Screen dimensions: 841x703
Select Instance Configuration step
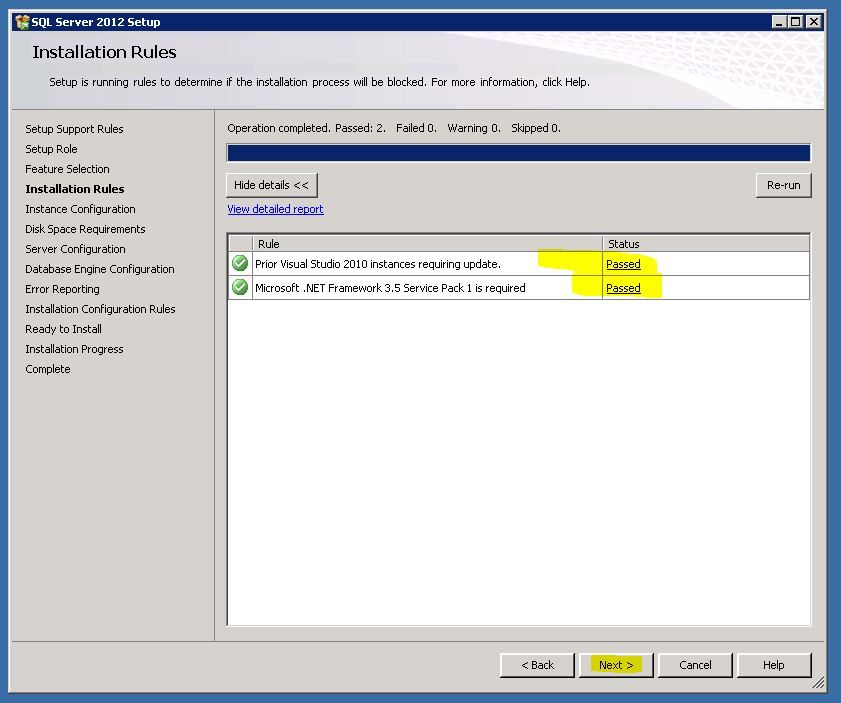pos(80,209)
